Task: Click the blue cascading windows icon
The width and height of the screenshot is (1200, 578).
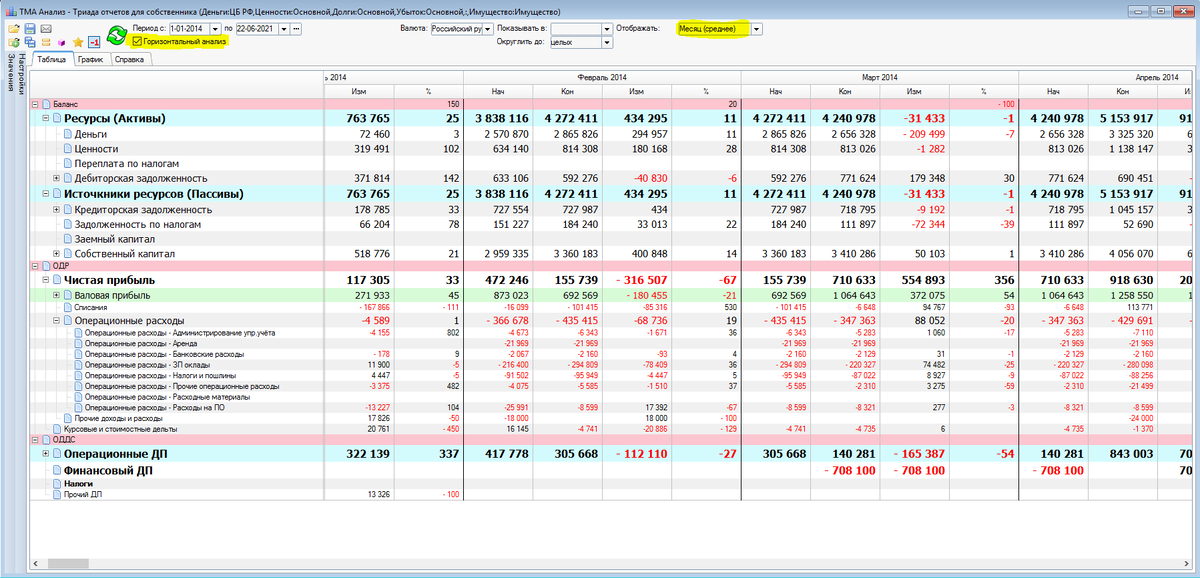Action: pos(30,43)
